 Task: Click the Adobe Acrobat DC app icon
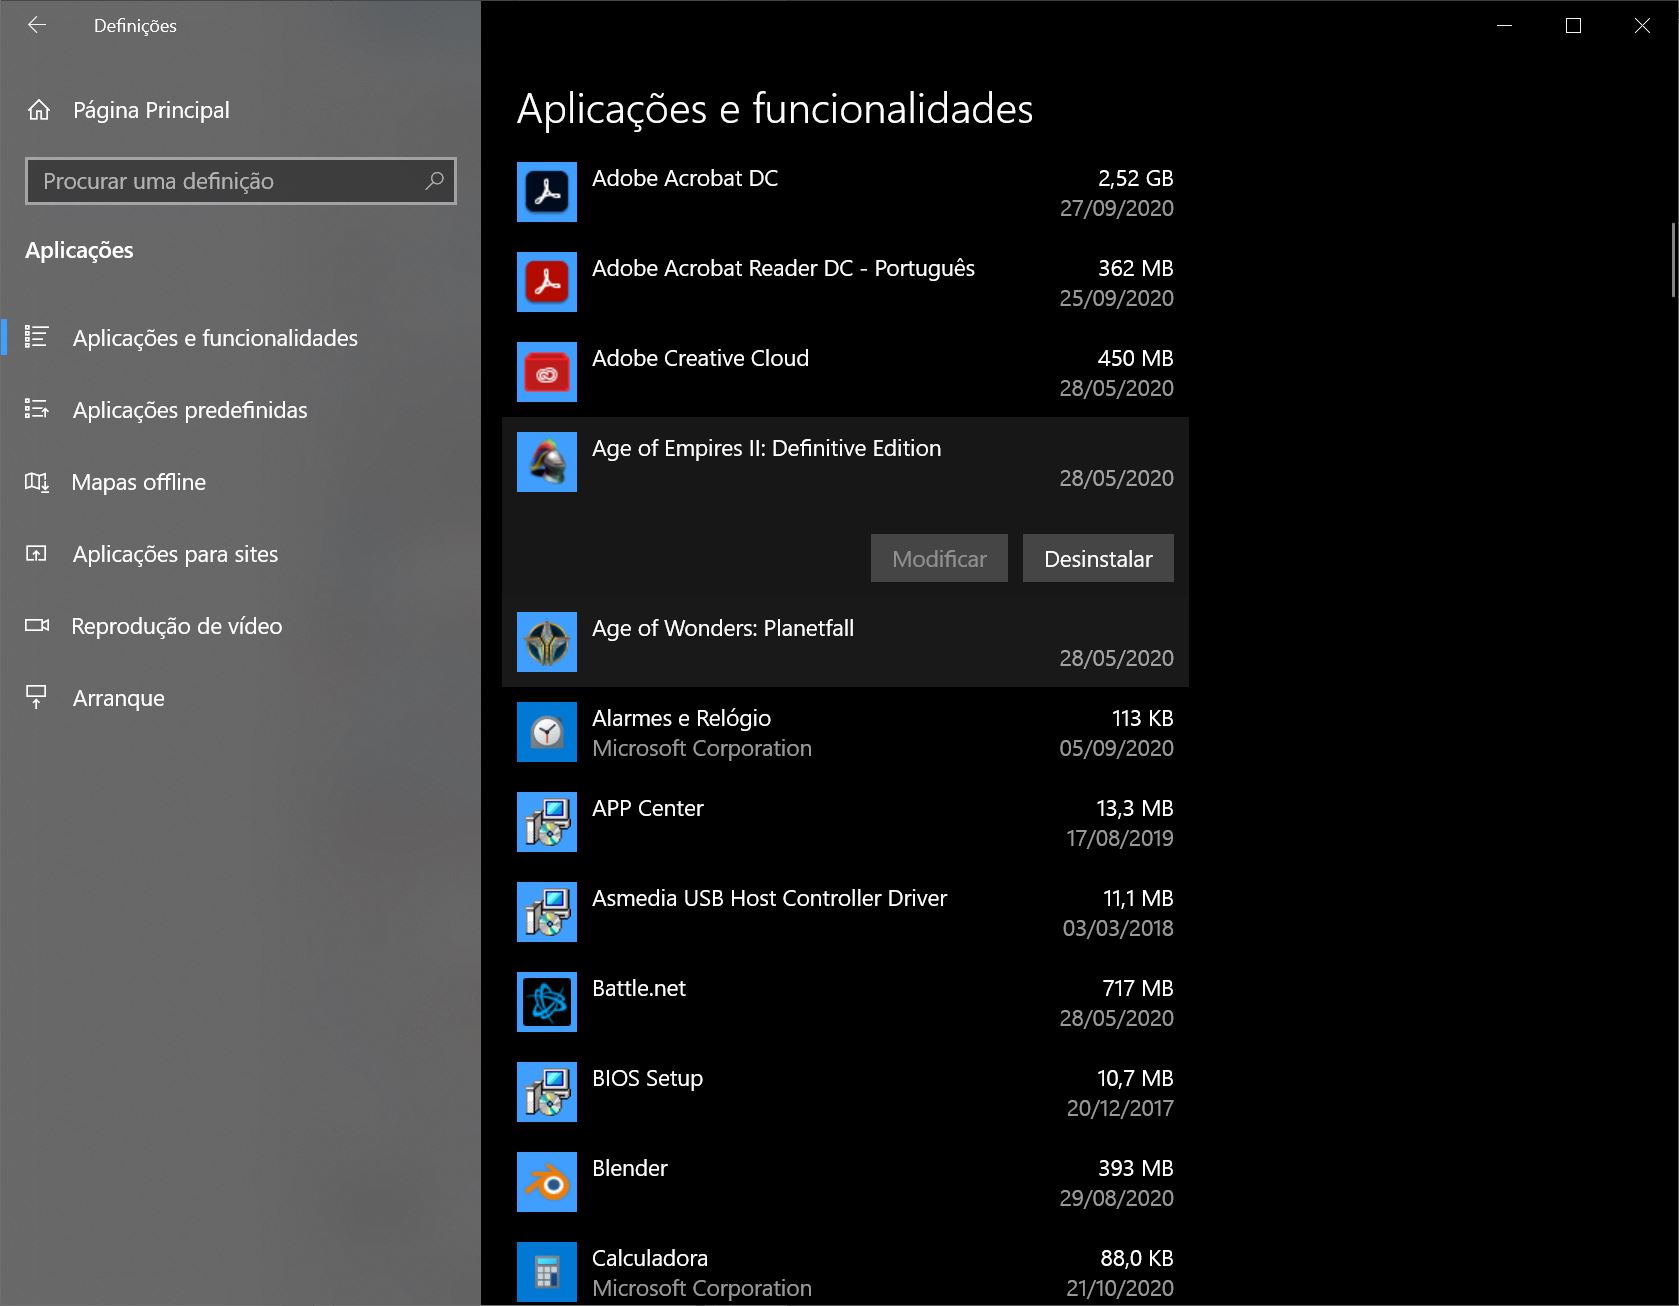[547, 192]
